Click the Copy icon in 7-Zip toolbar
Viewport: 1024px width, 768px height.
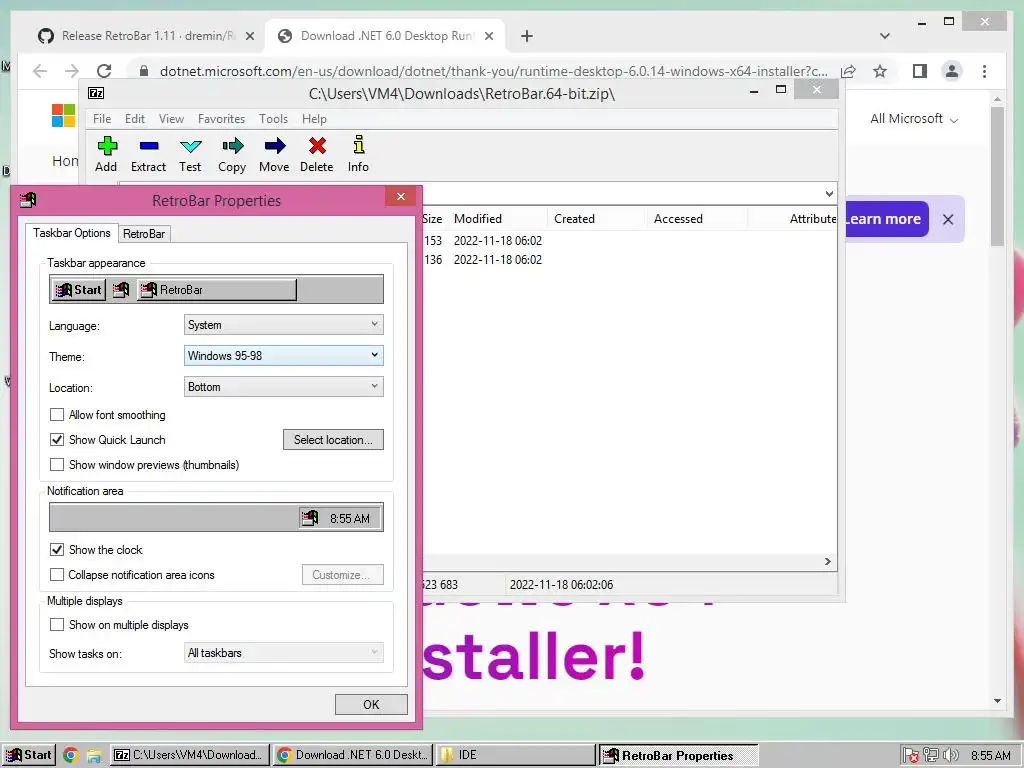(x=232, y=146)
